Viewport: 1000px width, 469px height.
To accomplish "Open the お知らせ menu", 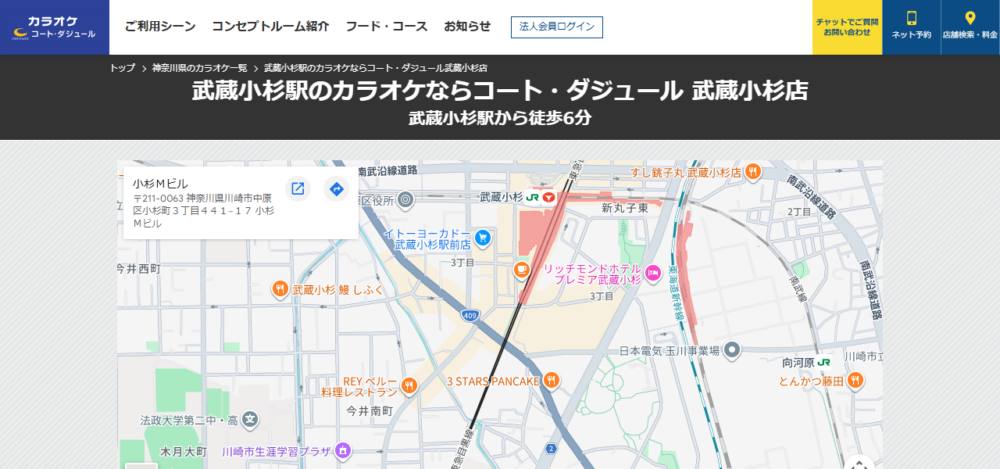I will 467,27.
